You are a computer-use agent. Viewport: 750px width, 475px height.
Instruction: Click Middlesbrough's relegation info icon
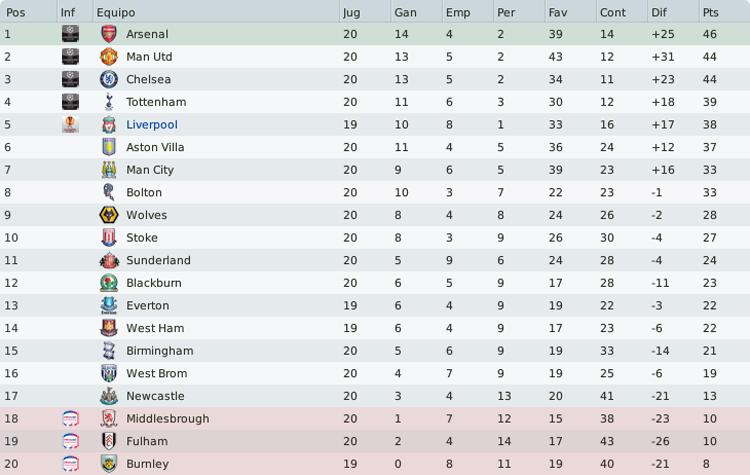tap(70, 419)
